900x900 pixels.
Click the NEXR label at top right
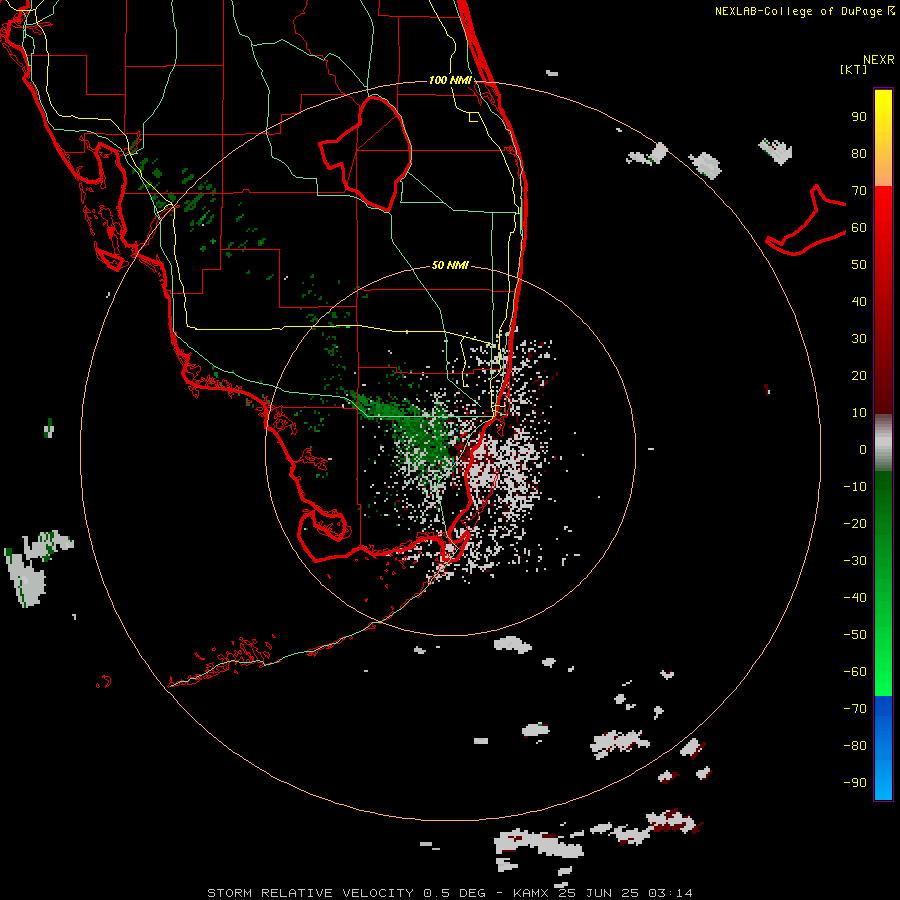(x=879, y=60)
